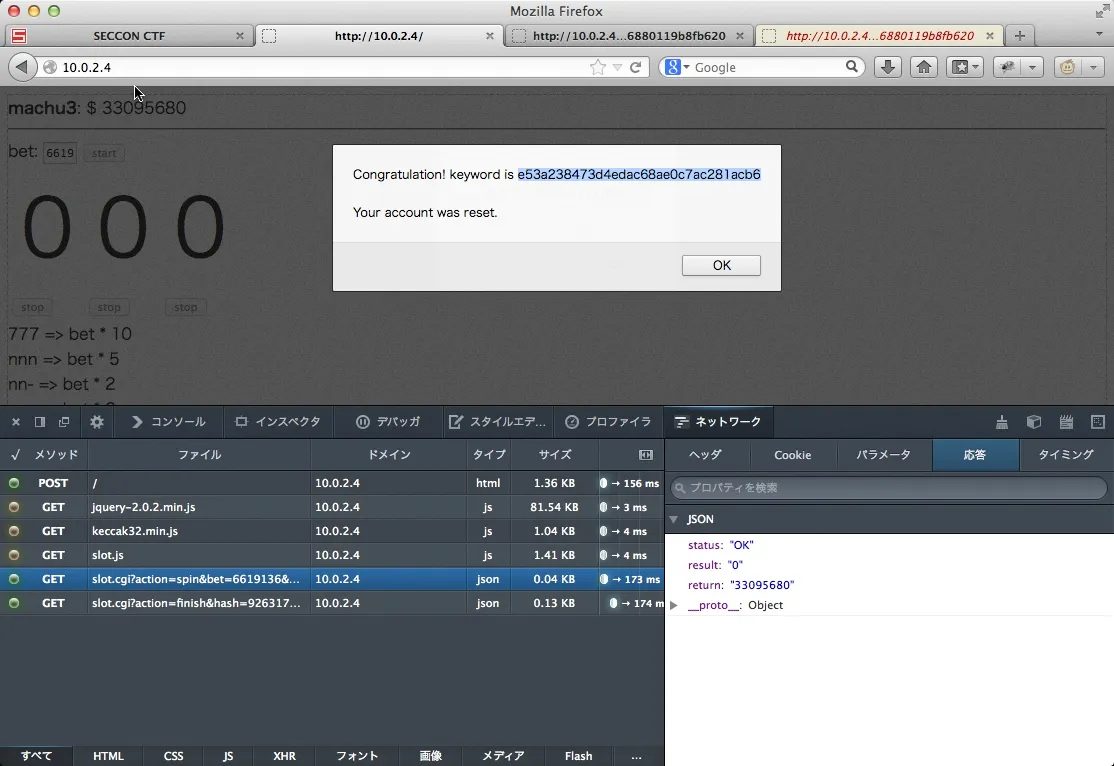The image size is (1114, 766).
Task: Switch to the Cookie tab
Action: click(792, 455)
